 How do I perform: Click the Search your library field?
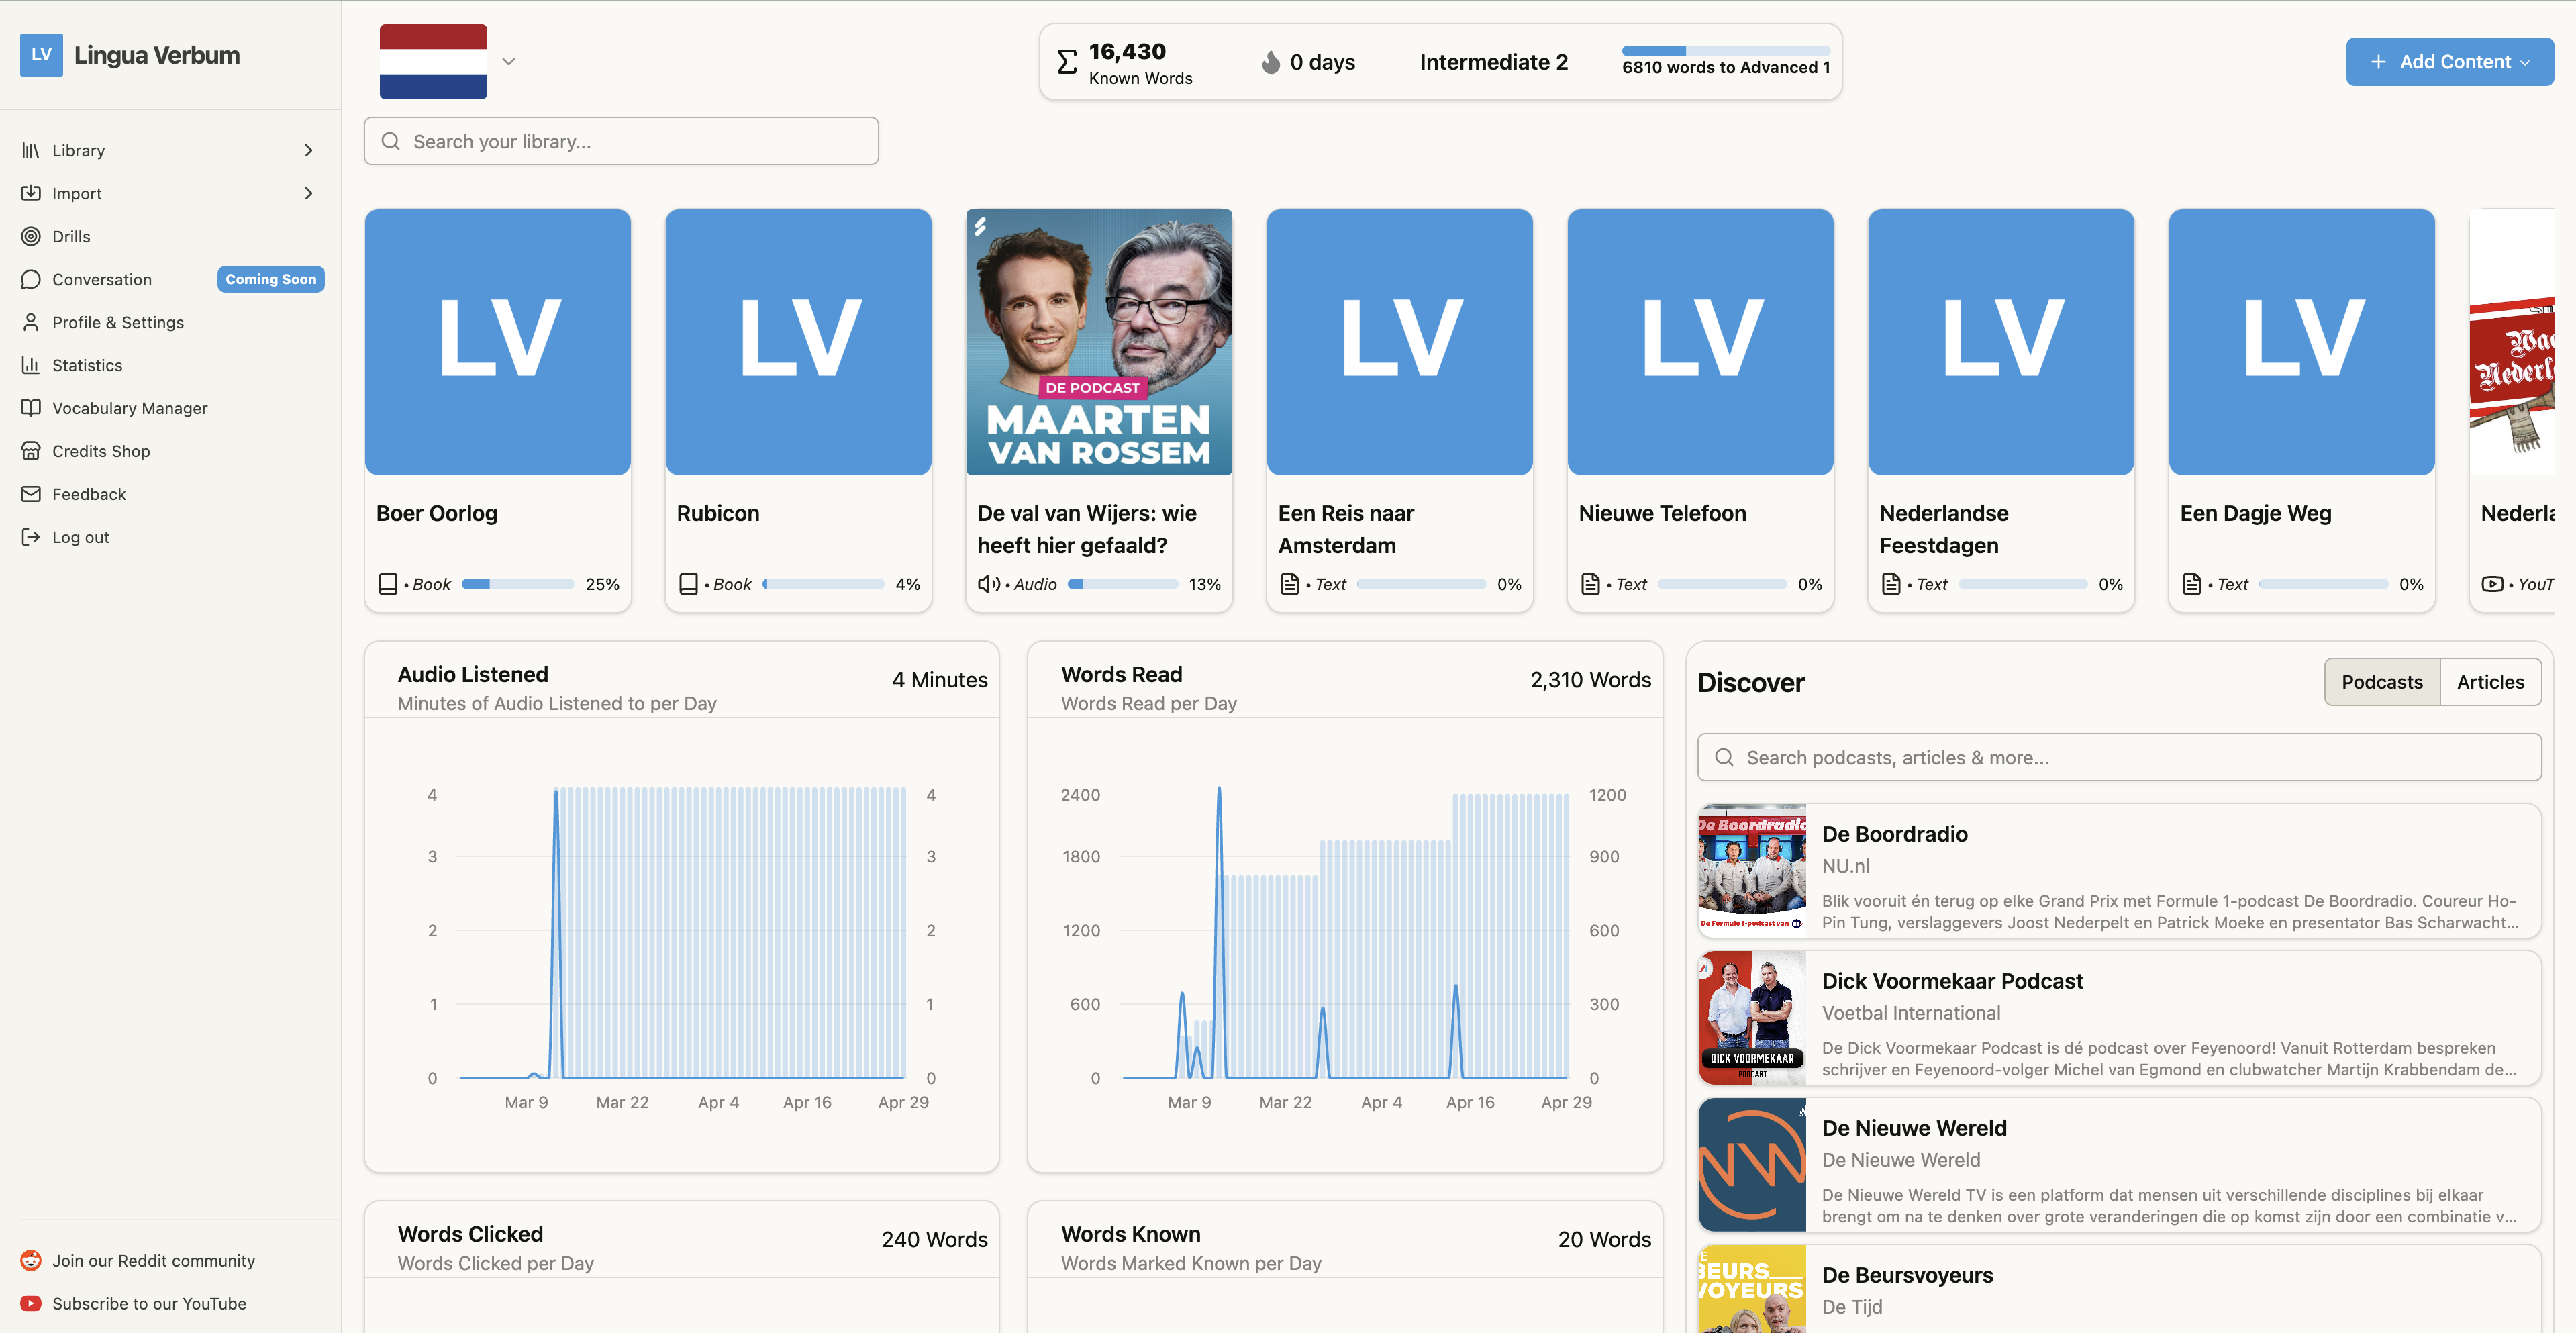coord(621,141)
